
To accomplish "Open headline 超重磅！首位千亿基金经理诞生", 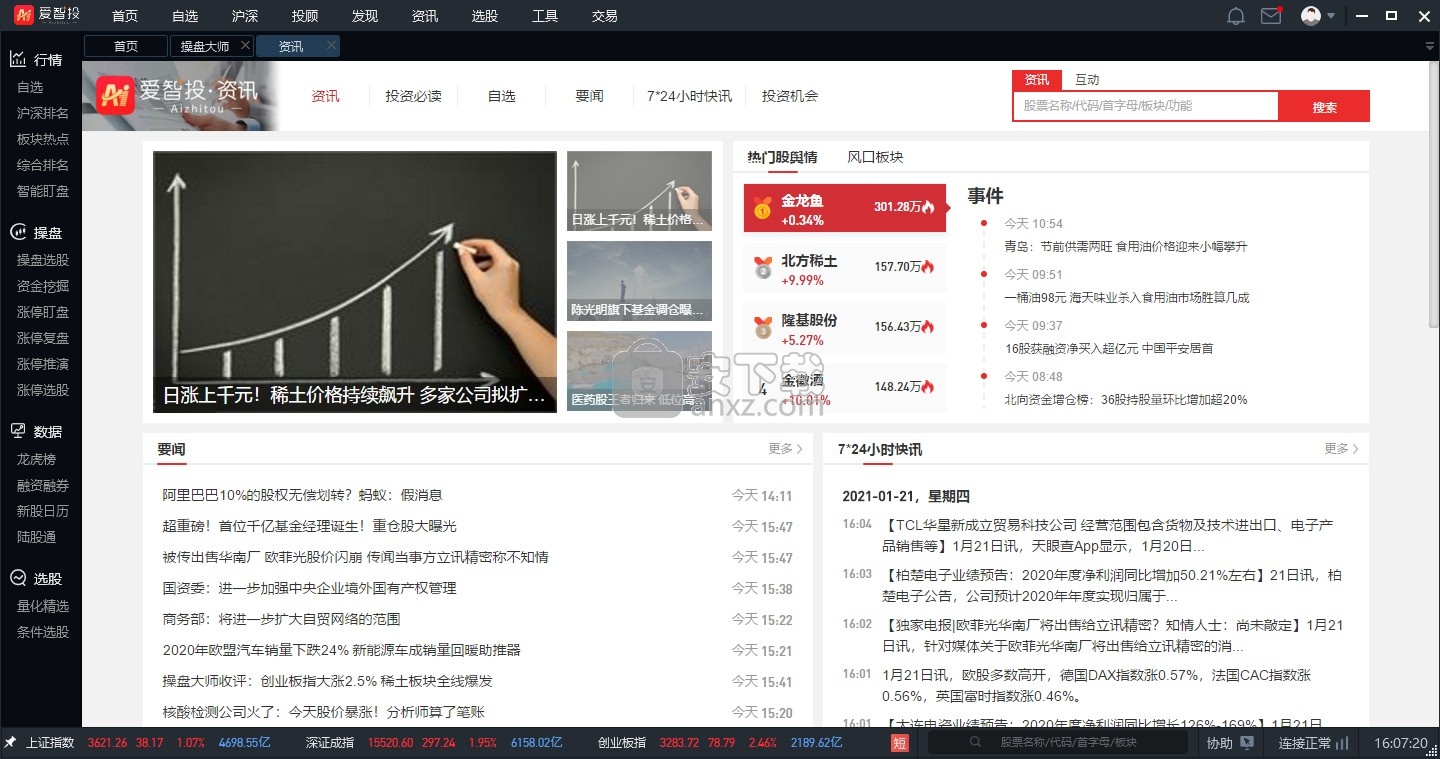I will [x=309, y=526].
